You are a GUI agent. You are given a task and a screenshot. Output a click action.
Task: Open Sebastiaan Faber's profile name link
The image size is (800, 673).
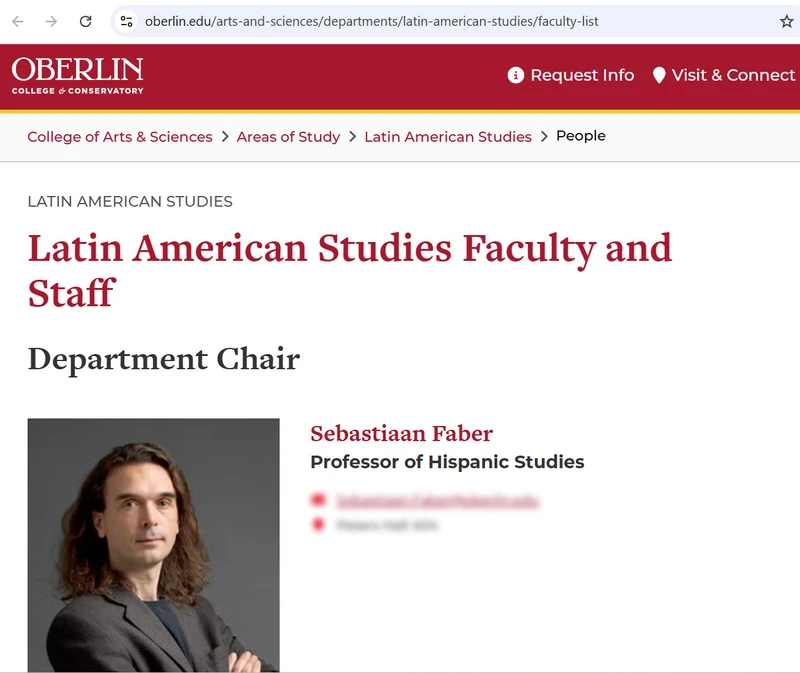tap(402, 434)
